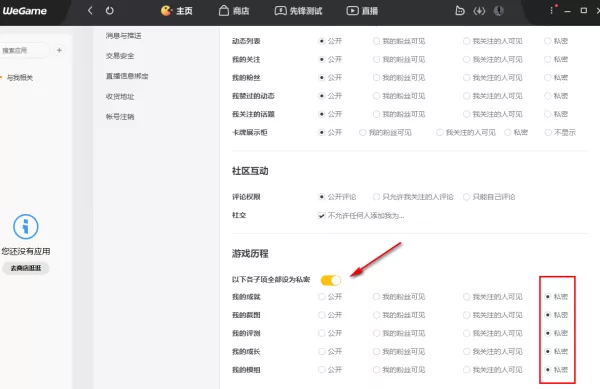Image resolution: width=600 pixels, height=389 pixels.
Task: Open the 直播 tab
Action: 362,11
